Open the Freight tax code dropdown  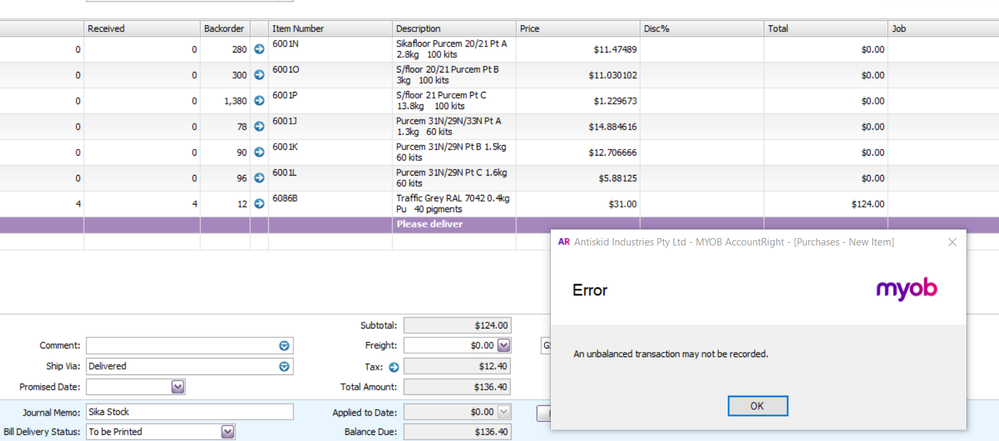pyautogui.click(x=504, y=345)
